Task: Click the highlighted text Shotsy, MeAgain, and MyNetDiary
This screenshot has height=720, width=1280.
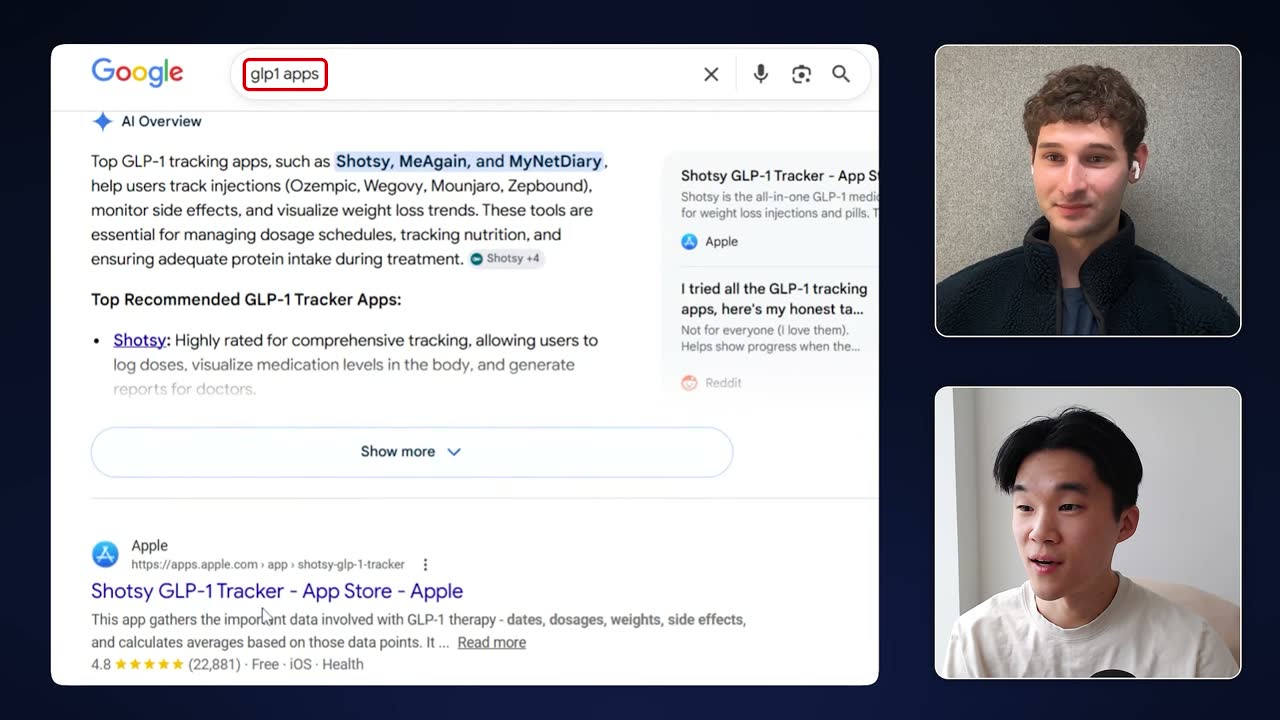Action: [469, 161]
